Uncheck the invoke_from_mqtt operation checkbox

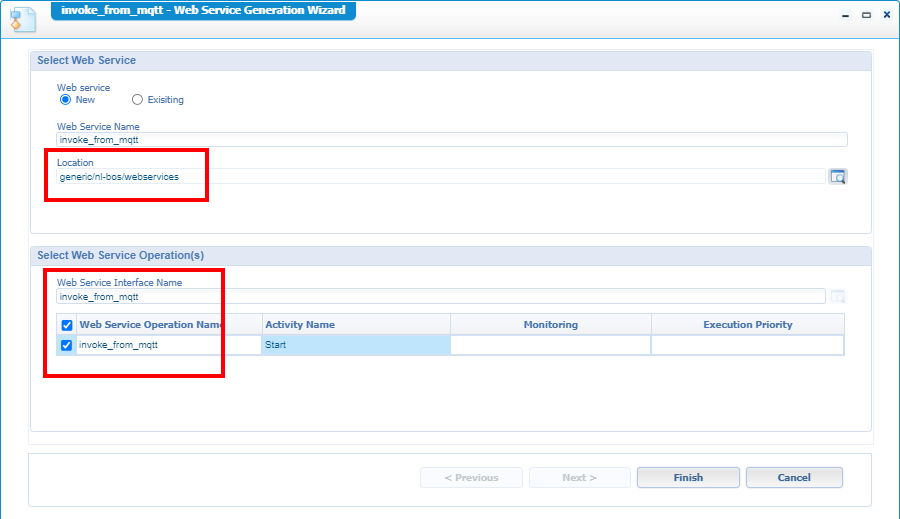click(67, 345)
